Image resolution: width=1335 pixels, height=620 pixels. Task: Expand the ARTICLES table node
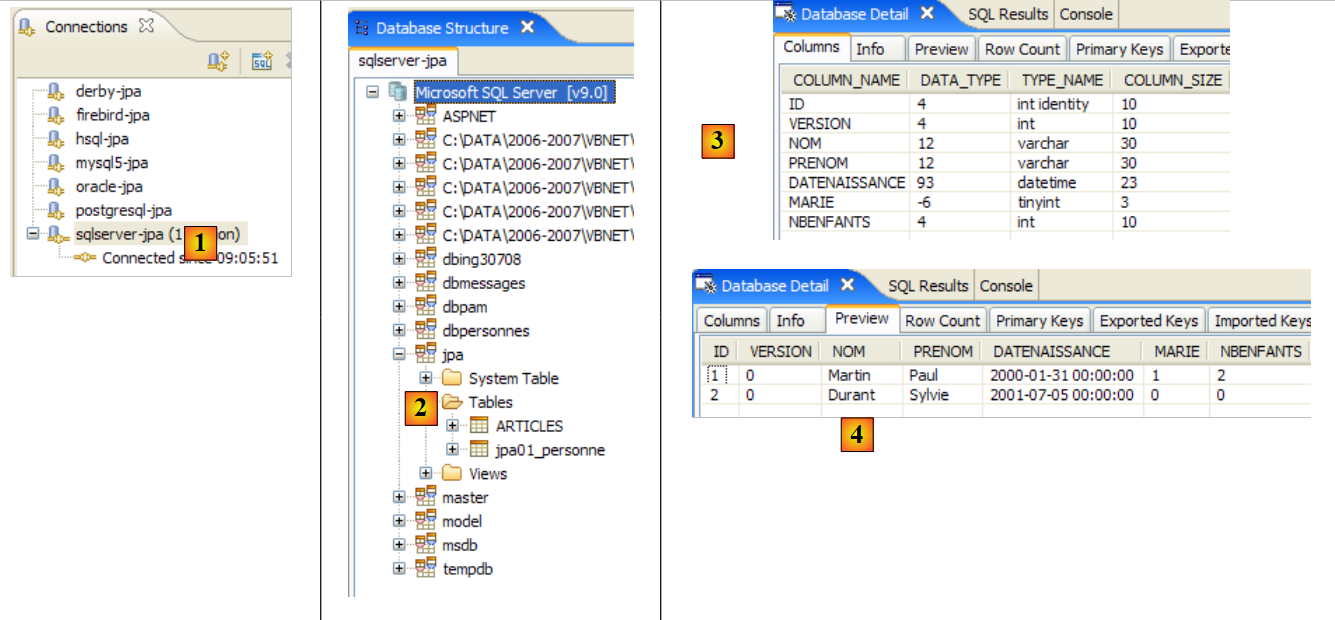click(452, 426)
